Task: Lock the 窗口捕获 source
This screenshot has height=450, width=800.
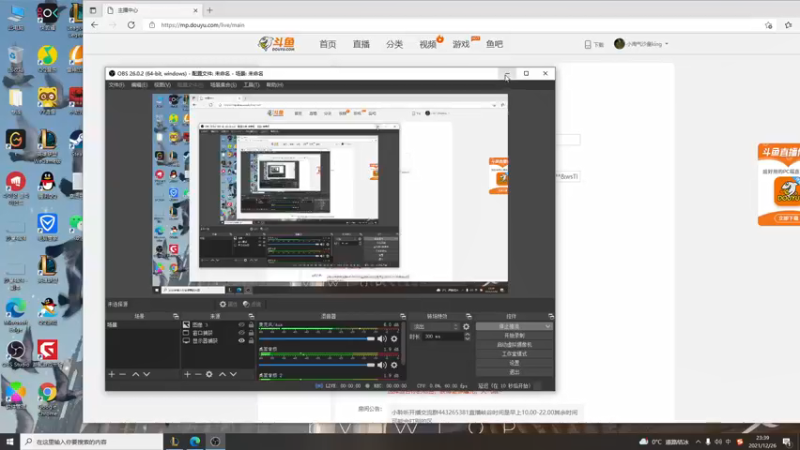Action: point(251,333)
